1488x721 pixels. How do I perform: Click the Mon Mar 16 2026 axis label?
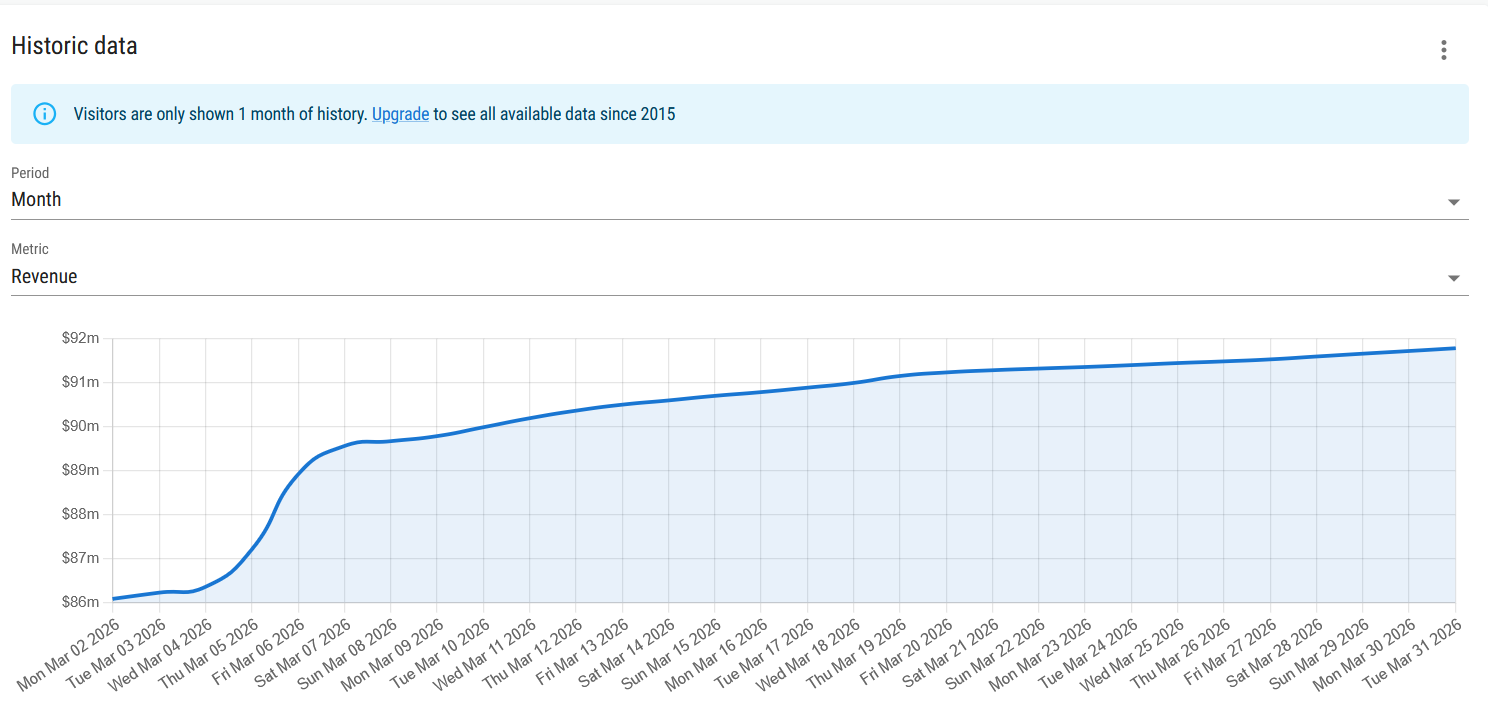click(x=716, y=655)
